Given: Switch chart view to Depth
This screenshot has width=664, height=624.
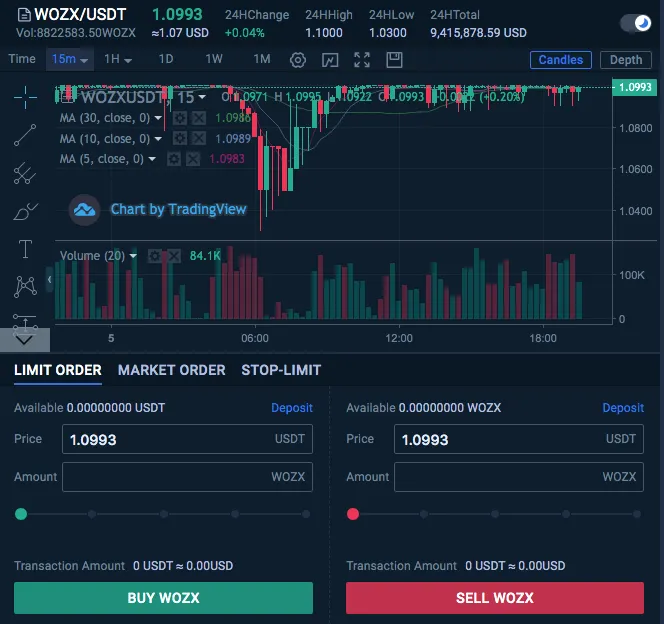Looking at the screenshot, I should tap(626, 60).
